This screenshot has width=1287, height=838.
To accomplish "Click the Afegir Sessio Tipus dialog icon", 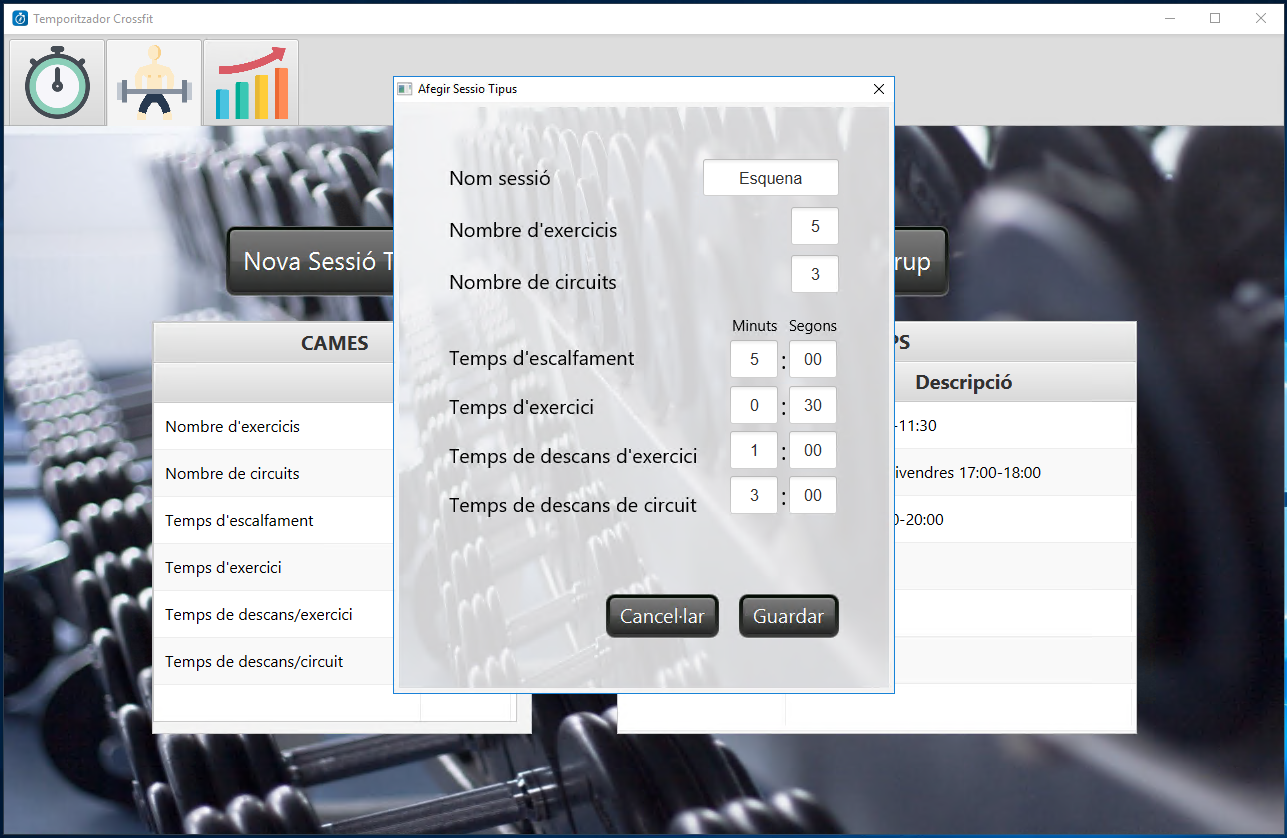I will 405,89.
